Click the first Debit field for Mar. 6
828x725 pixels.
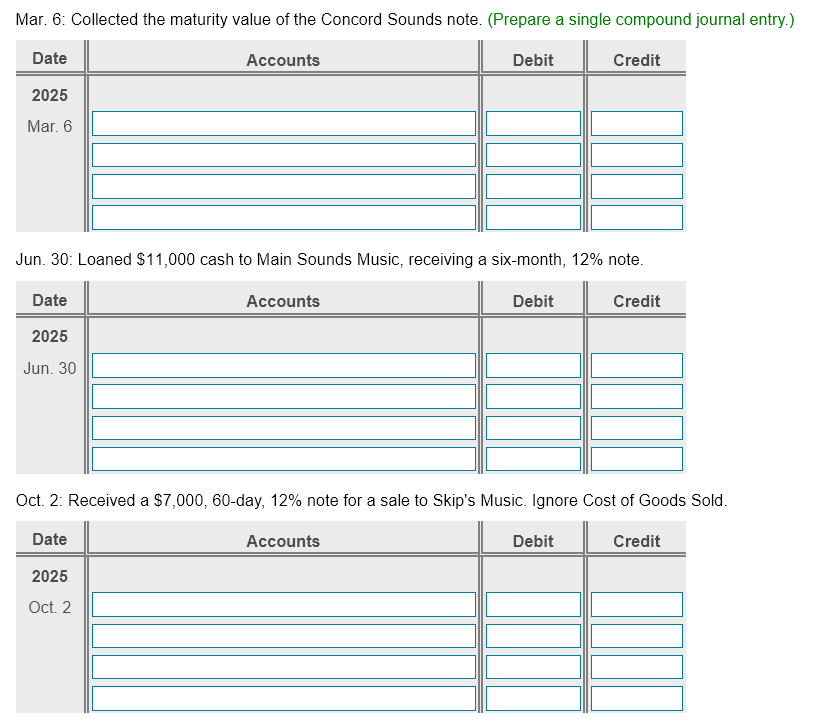[x=532, y=123]
